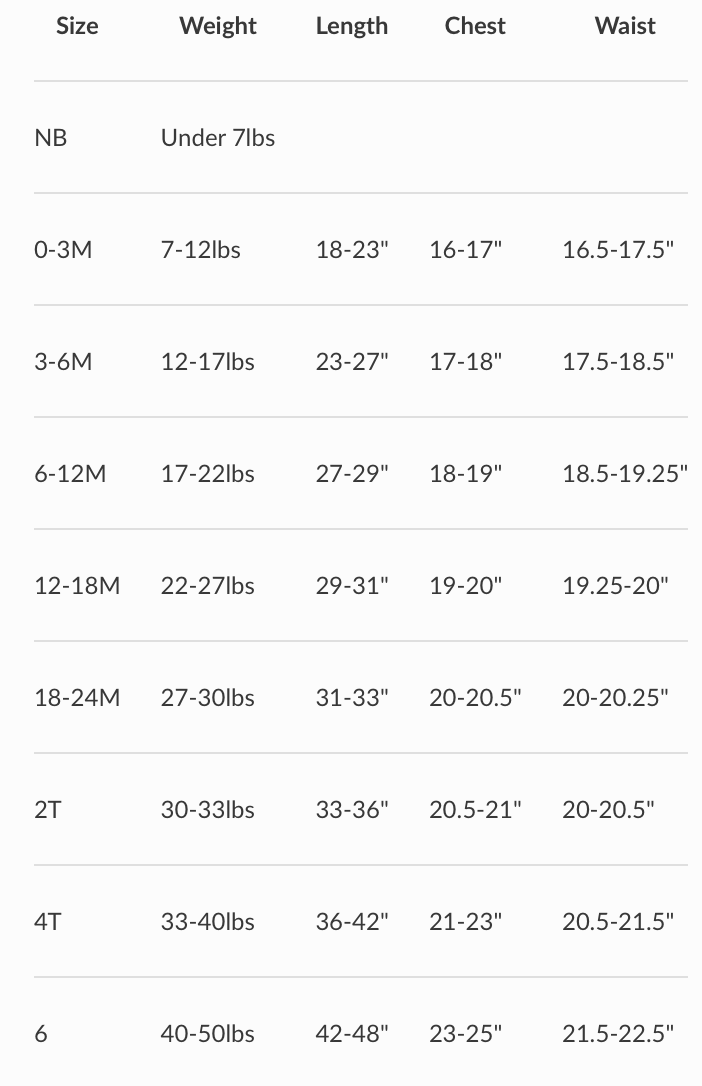Select the 19-20" chest cell
702x1086 pixels.
click(x=465, y=585)
